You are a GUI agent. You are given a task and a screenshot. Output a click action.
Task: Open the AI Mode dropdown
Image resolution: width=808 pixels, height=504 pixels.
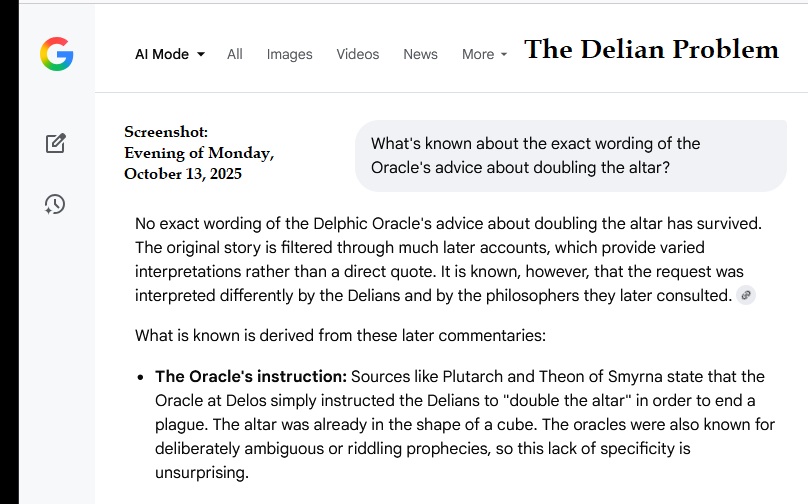[x=170, y=54]
